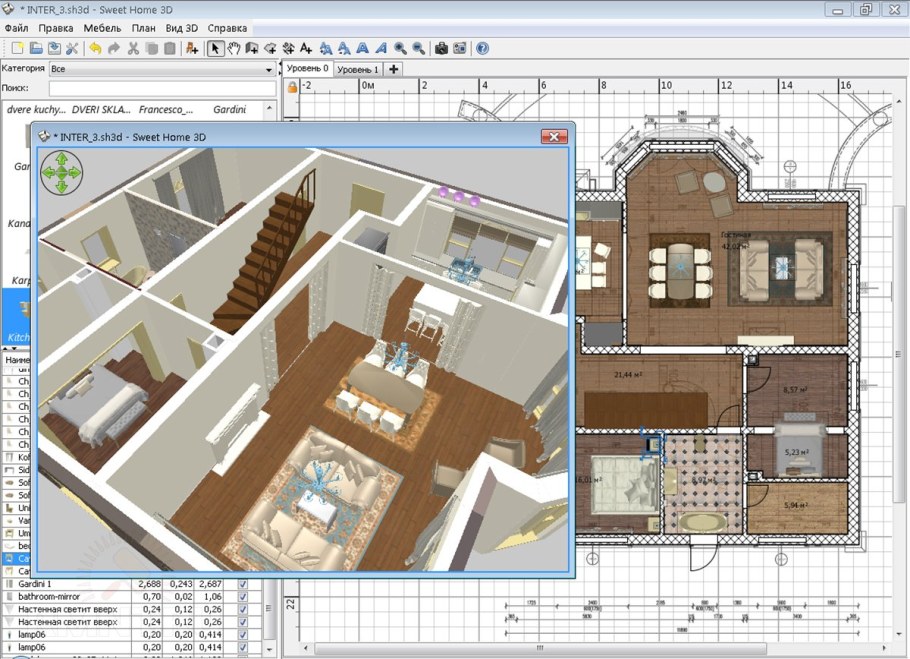Image resolution: width=910 pixels, height=659 pixels.
Task: Select the add text tool
Action: (306, 48)
